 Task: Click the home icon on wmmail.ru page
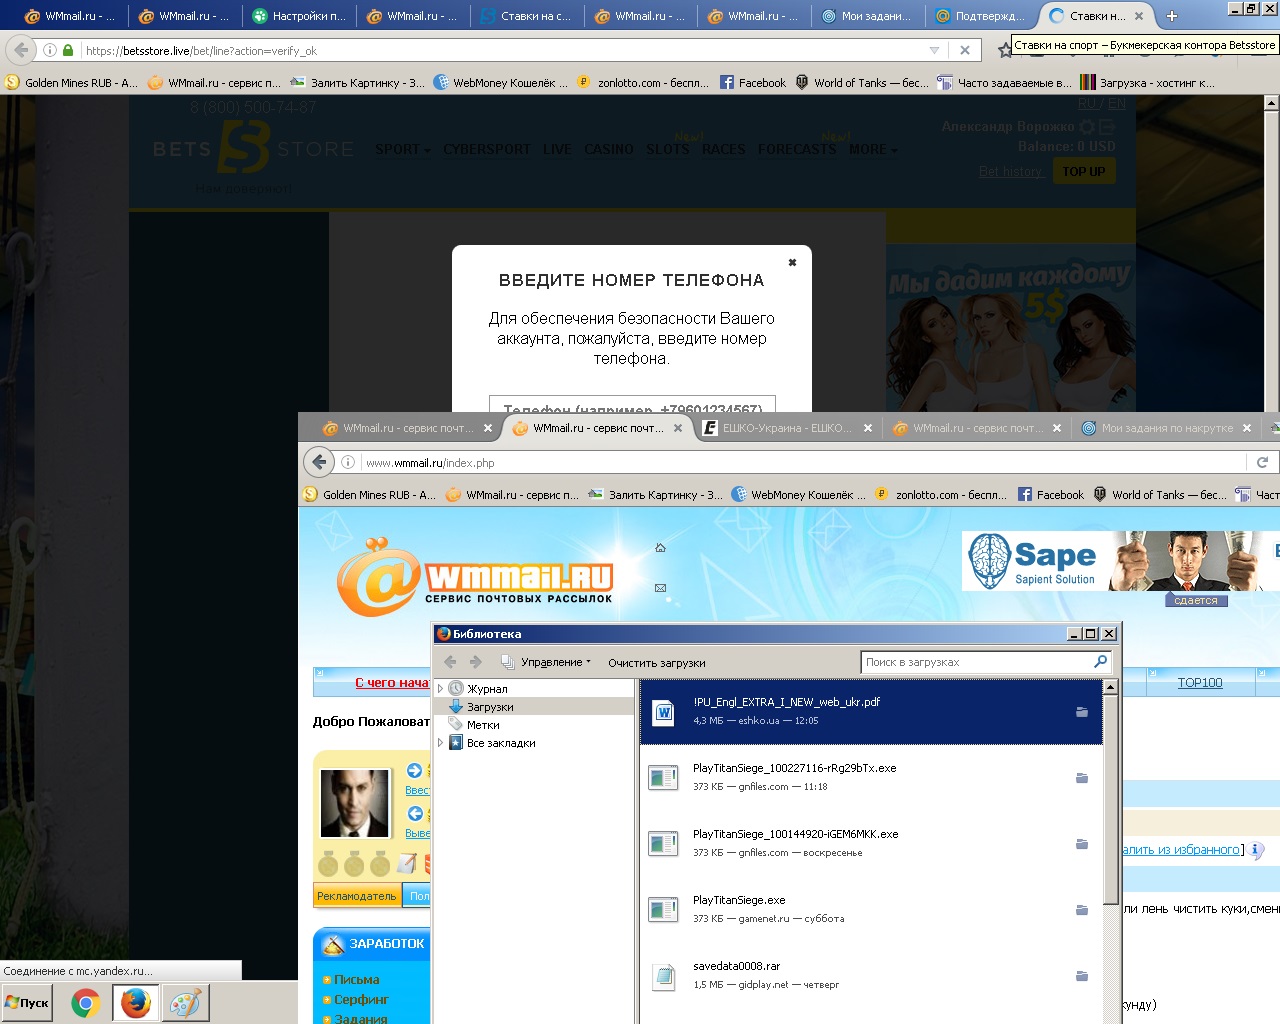coord(660,548)
